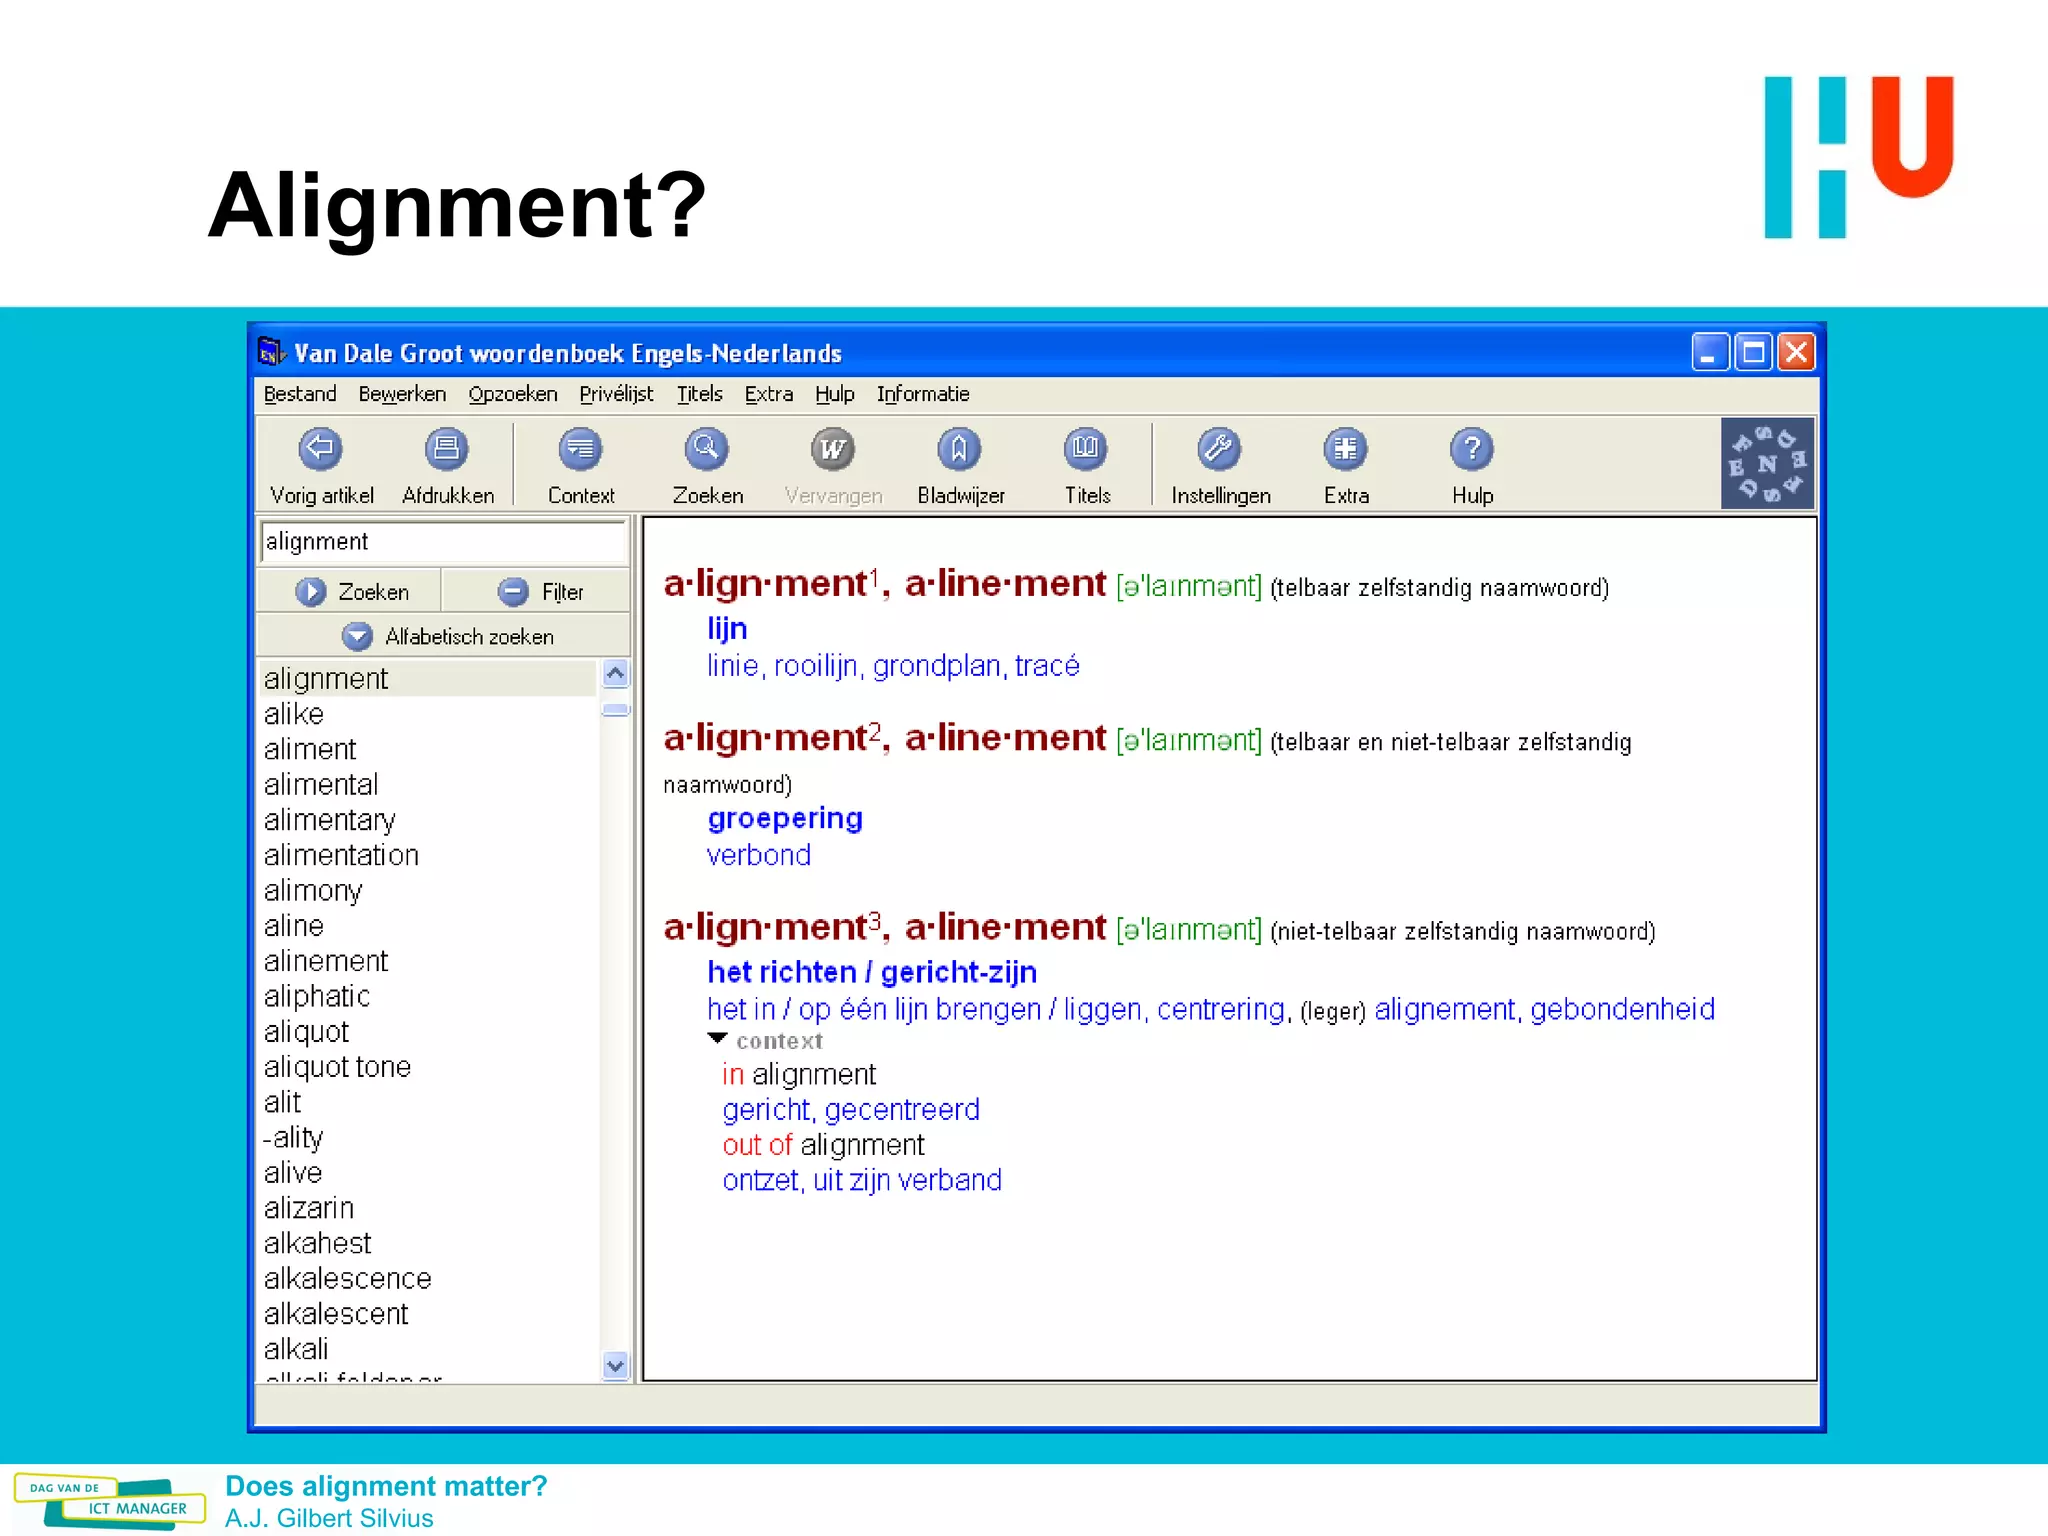The height and width of the screenshot is (1536, 2048).
Task: Open the Bladwijzer bookmark icon
Action: [959, 449]
